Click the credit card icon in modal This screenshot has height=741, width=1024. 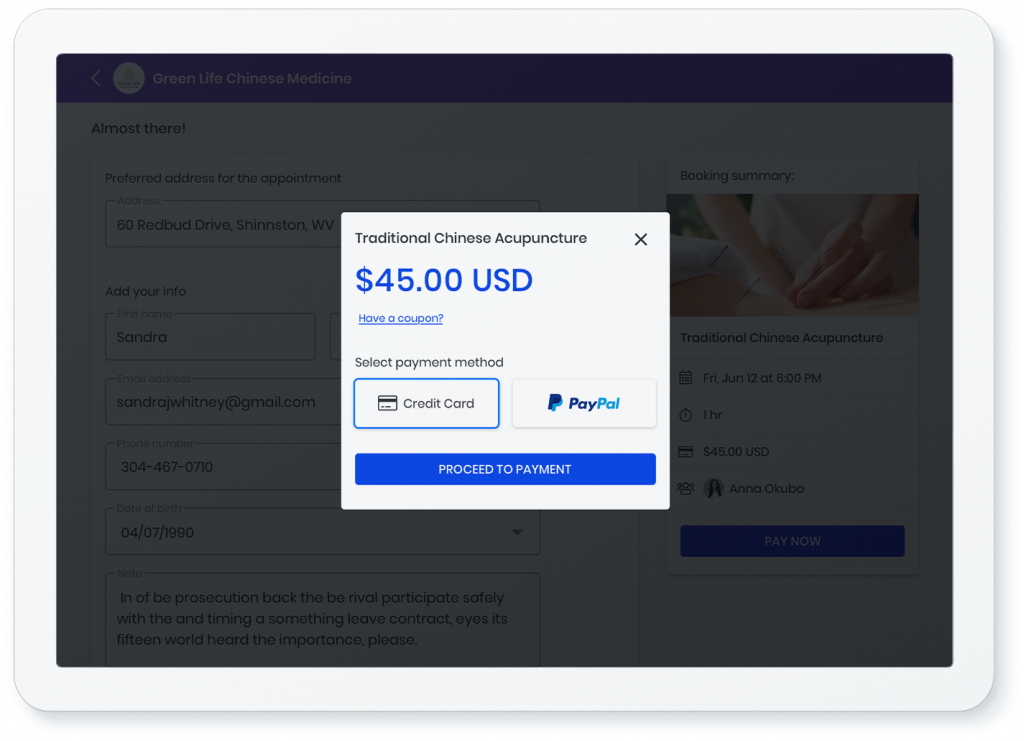coord(387,403)
